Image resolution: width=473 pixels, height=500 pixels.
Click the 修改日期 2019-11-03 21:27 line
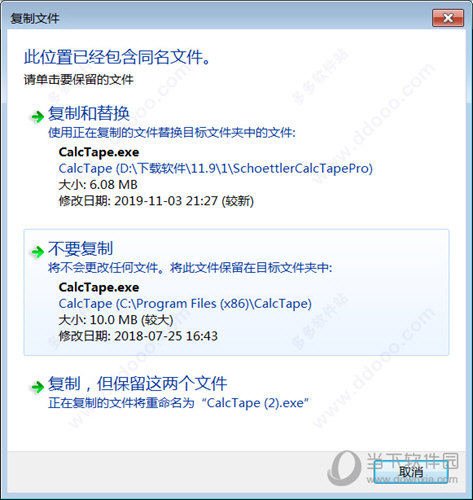coord(156,201)
